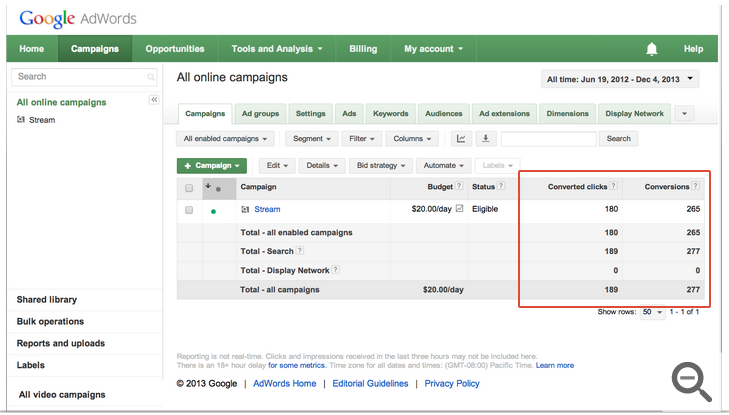Open the Stream campaign link
The image size is (729, 415).
tap(267, 209)
